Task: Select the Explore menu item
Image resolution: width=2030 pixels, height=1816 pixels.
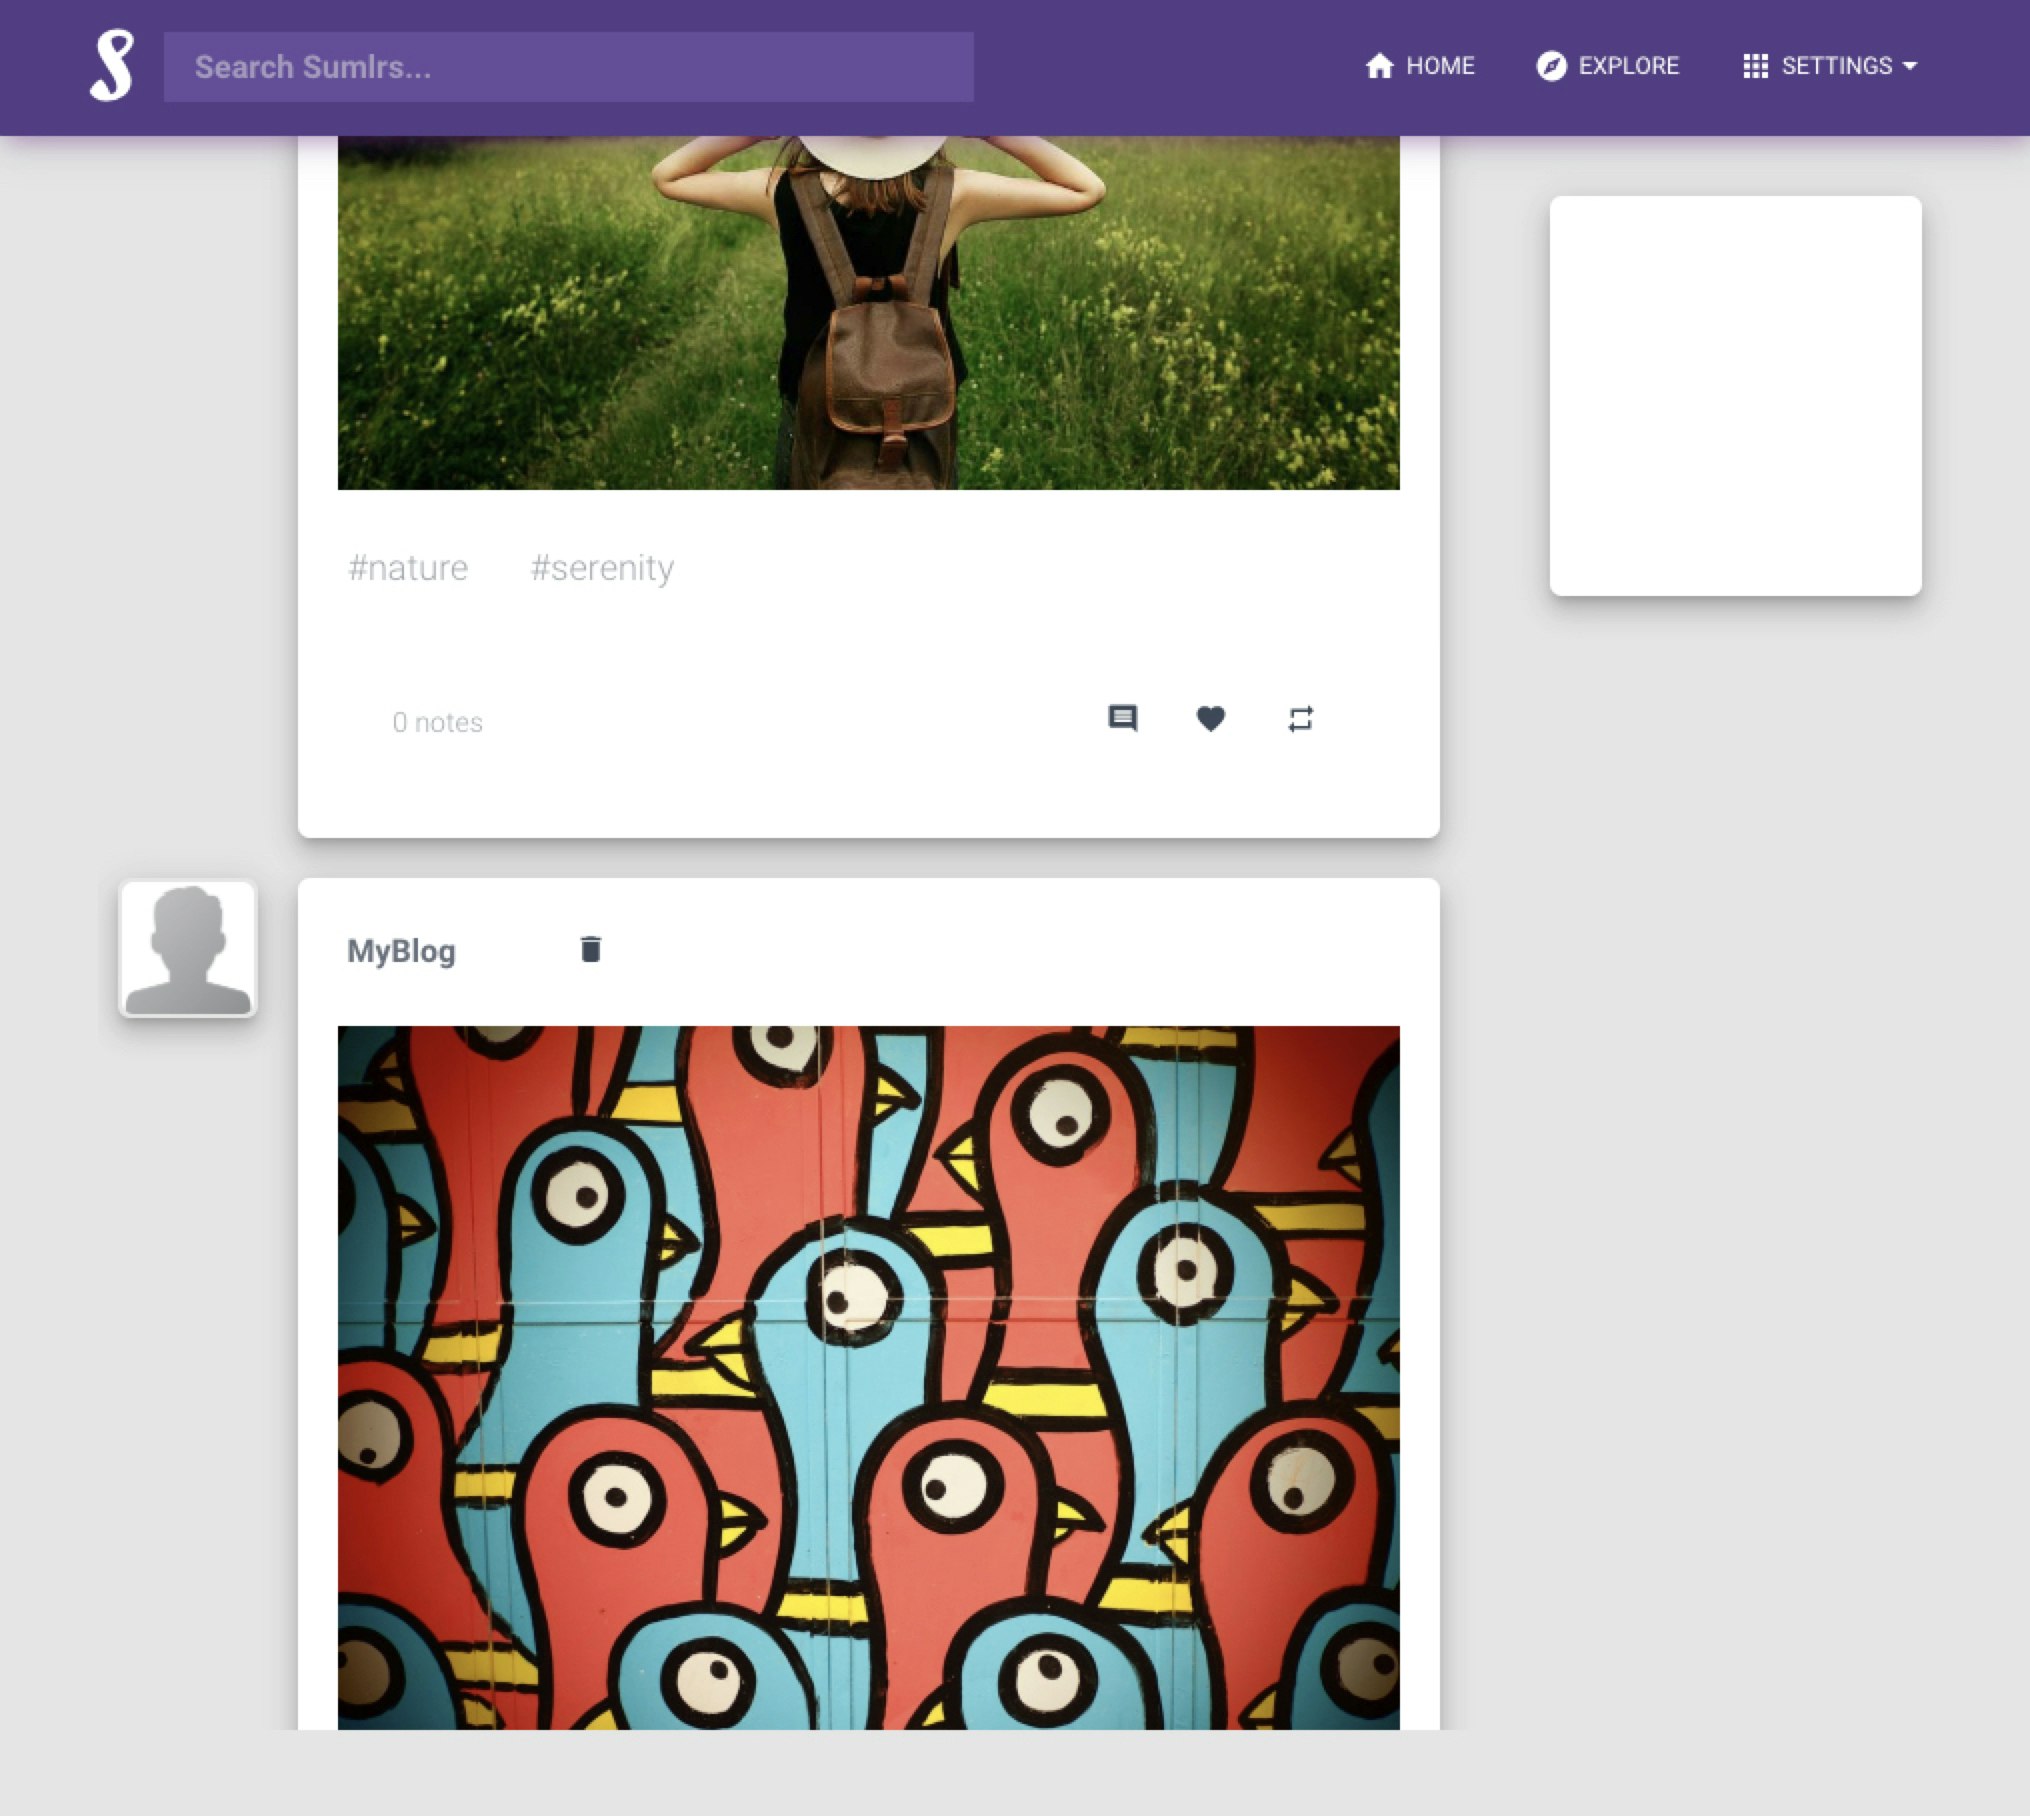Action: pos(1628,66)
